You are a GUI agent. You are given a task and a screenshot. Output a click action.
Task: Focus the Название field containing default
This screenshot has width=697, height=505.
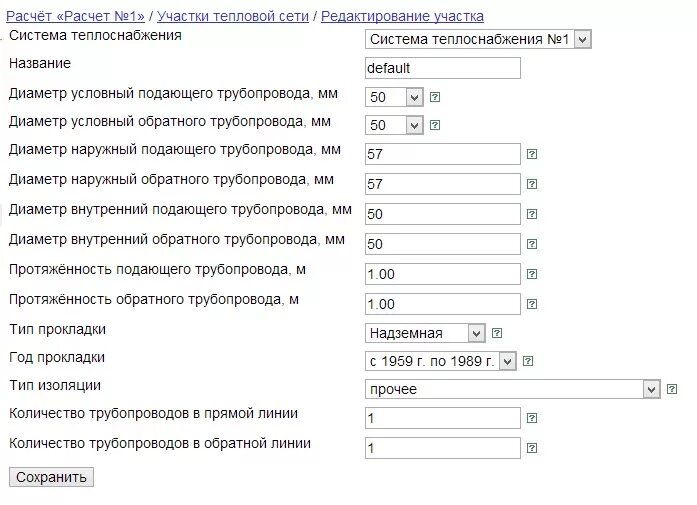(x=443, y=68)
